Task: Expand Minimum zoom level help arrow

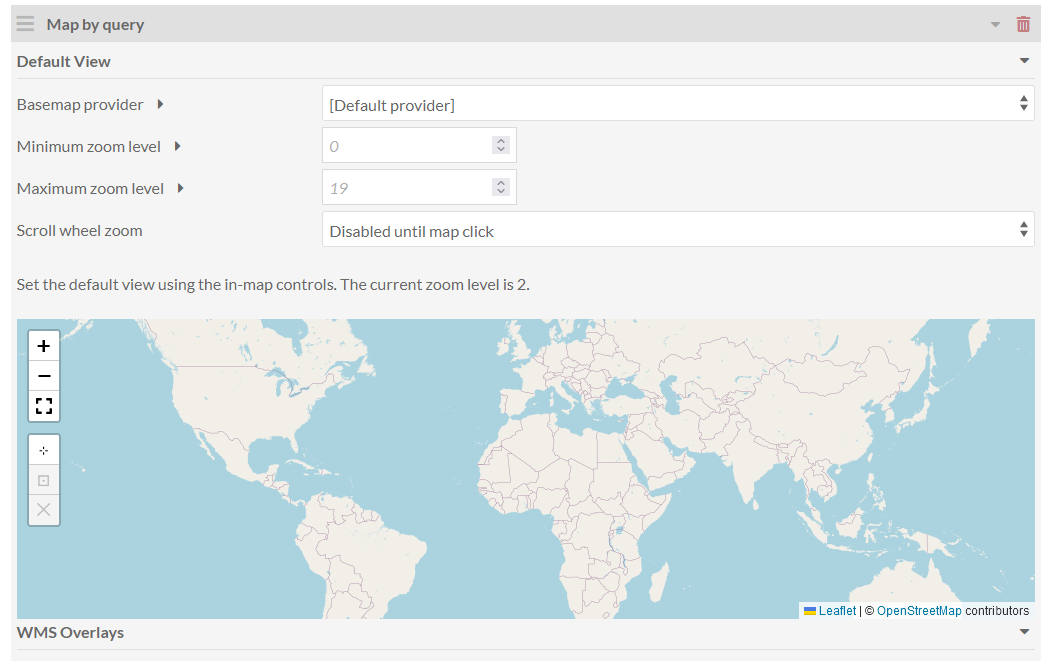Action: coord(177,146)
